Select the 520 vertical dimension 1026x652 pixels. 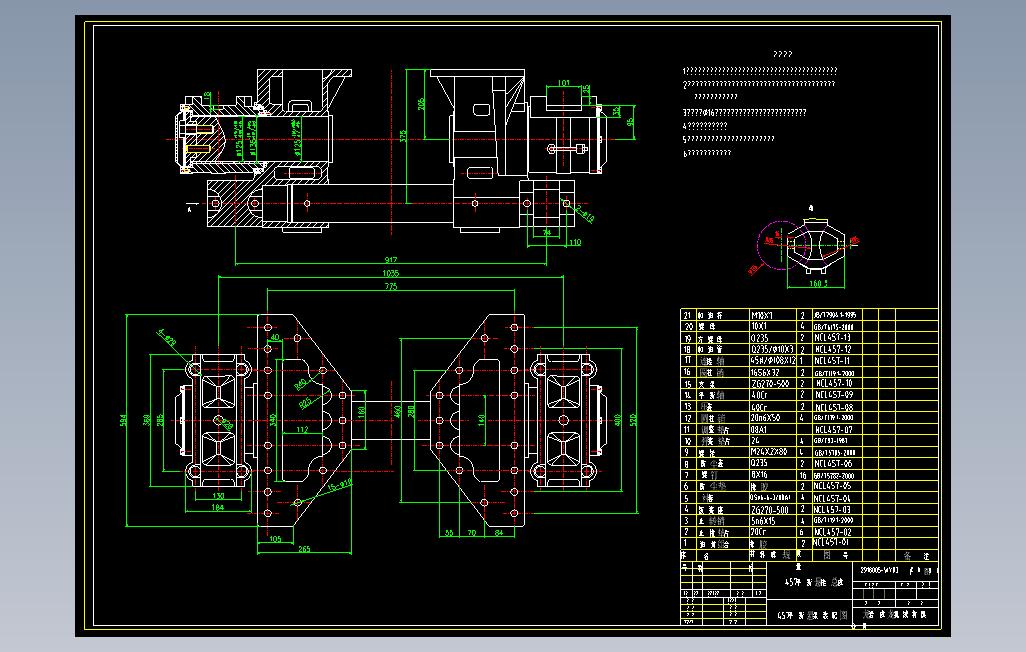[633, 420]
